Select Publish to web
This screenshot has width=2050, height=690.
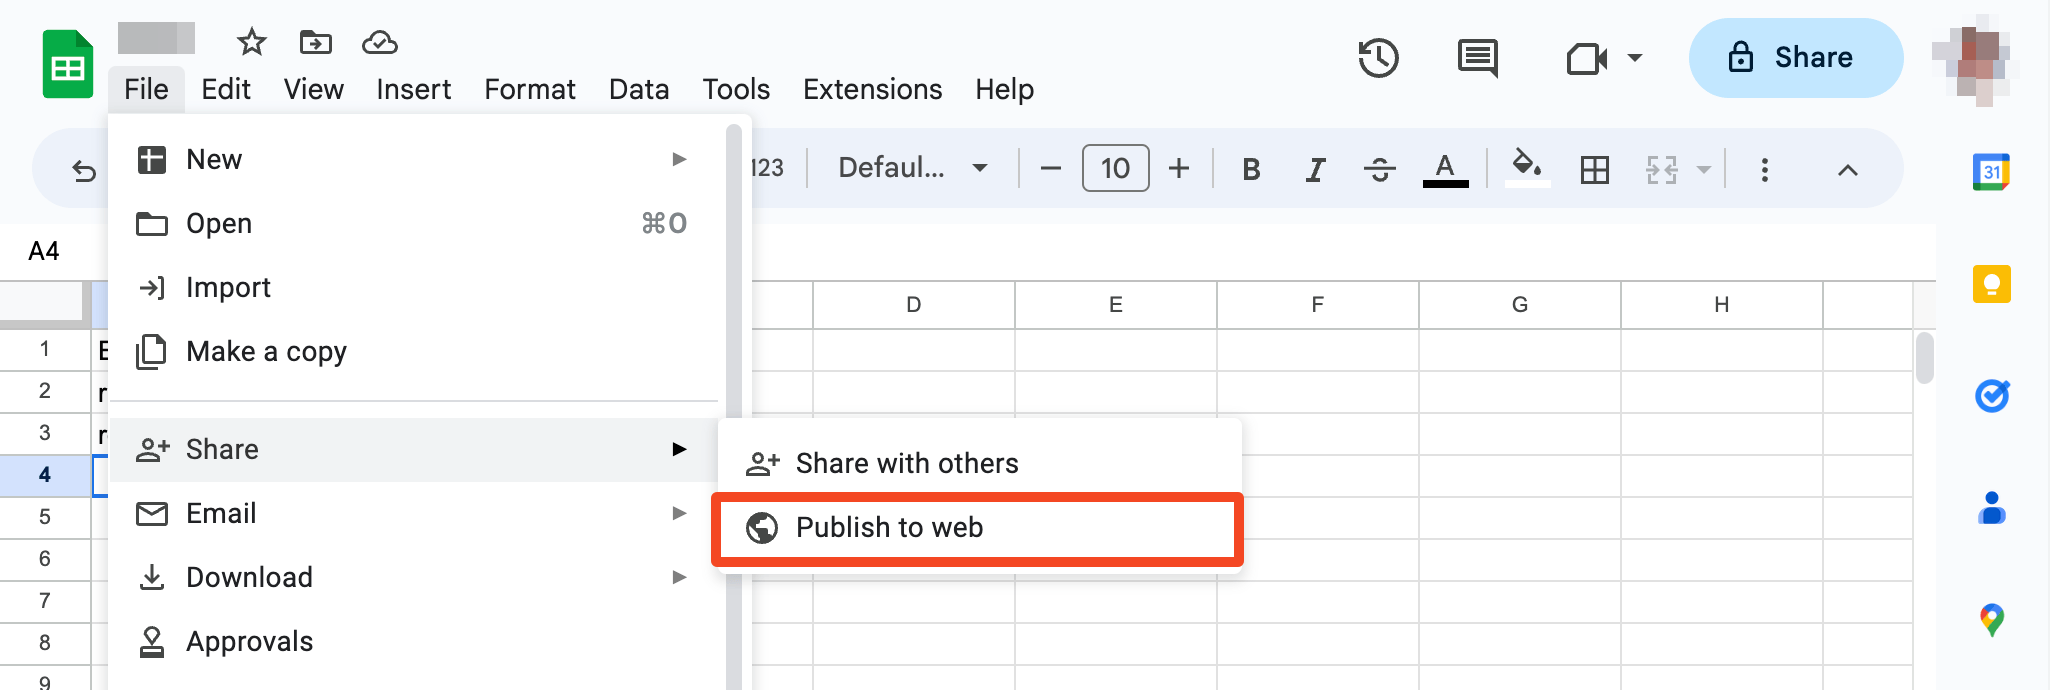[980, 527]
